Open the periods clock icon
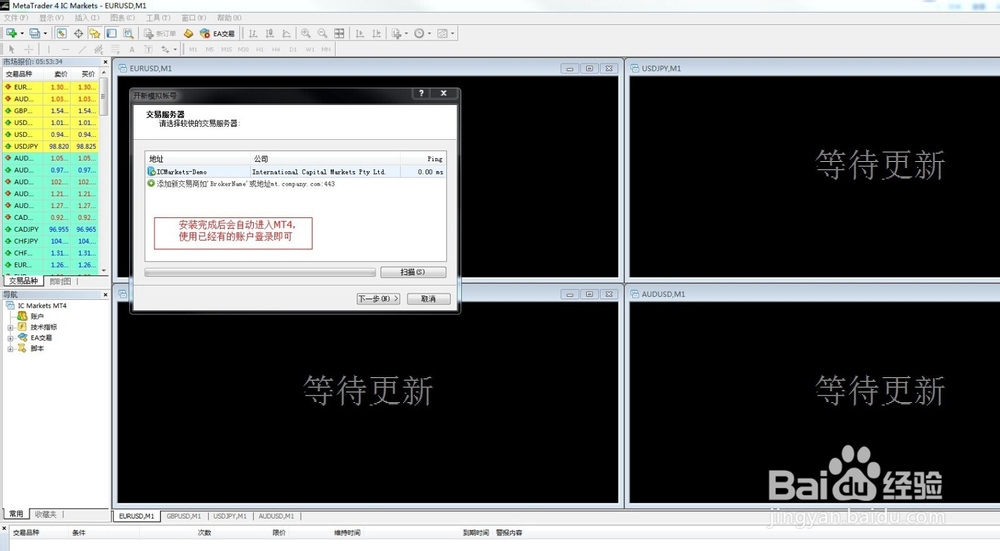 [419, 33]
